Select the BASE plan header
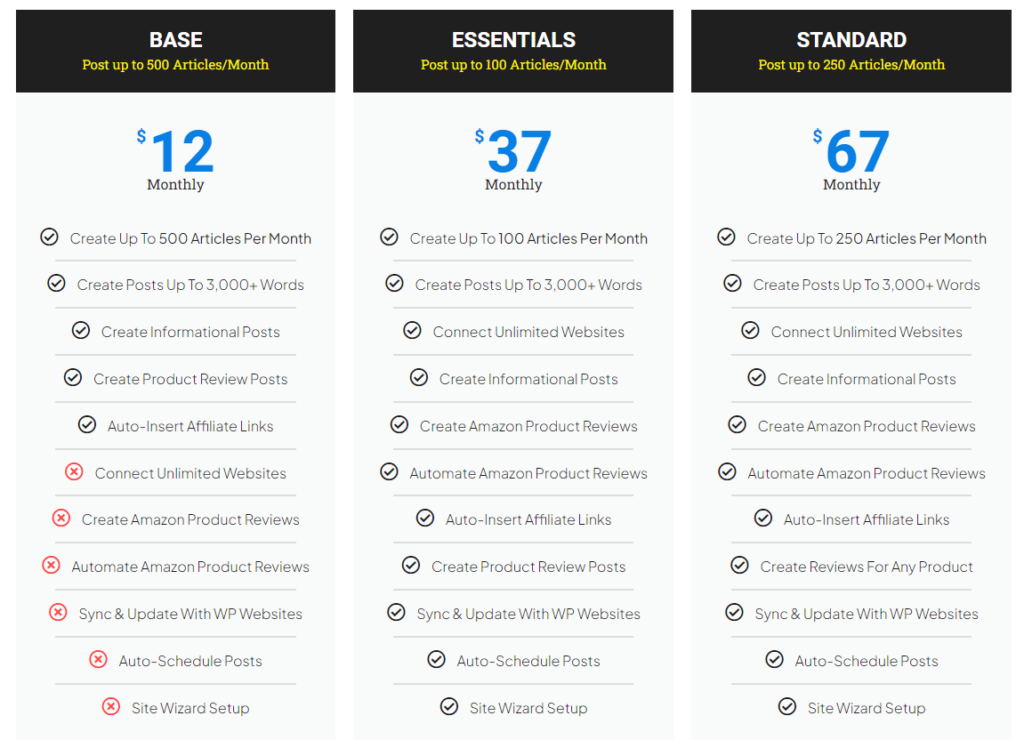 point(176,51)
